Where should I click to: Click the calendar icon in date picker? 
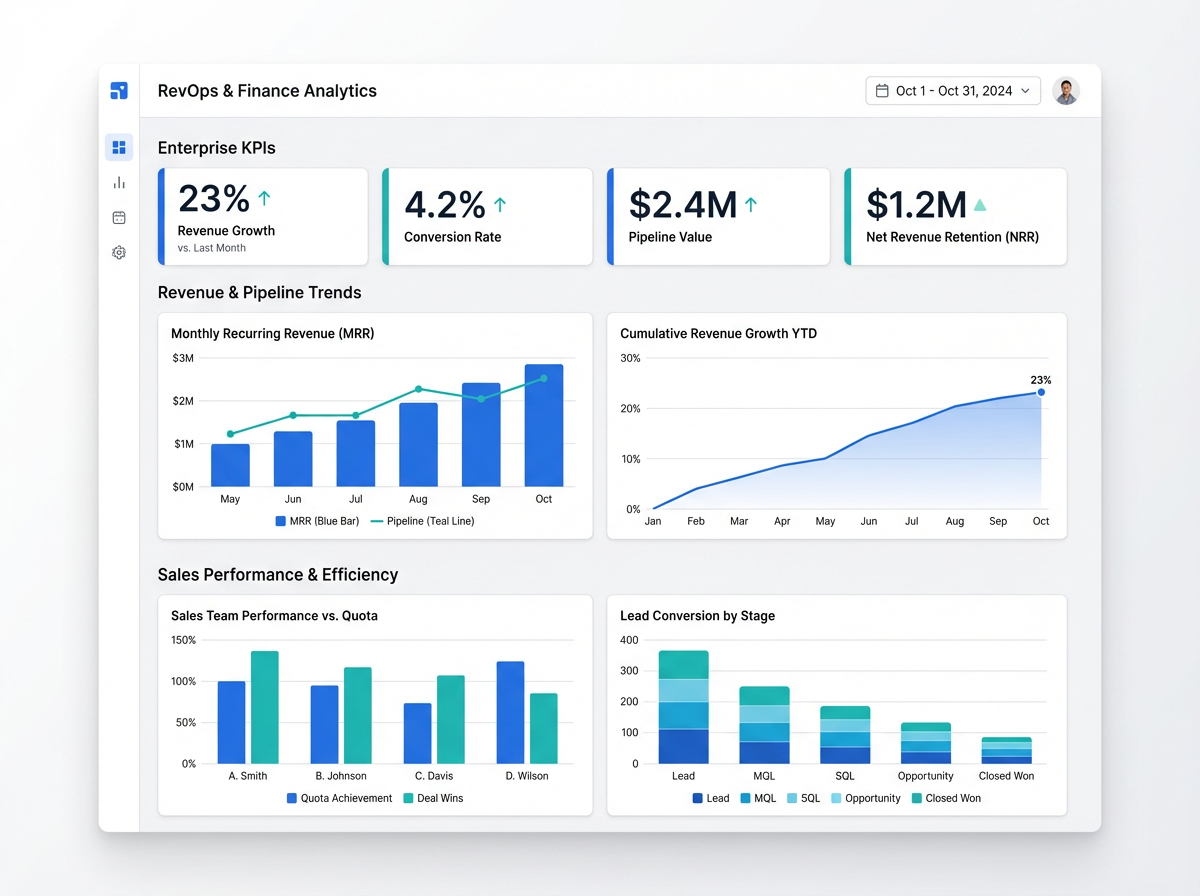[x=882, y=91]
